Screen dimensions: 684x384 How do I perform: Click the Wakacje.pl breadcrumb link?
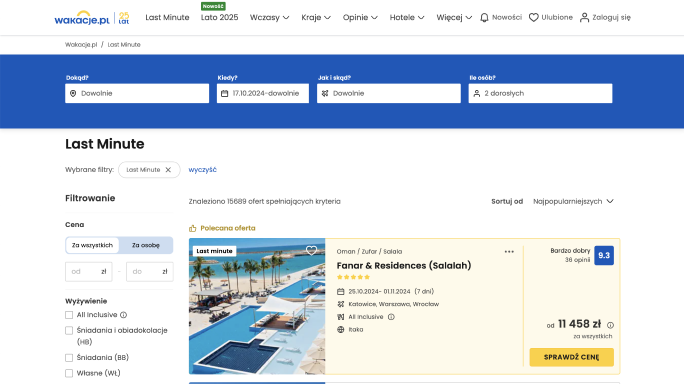coord(81,45)
